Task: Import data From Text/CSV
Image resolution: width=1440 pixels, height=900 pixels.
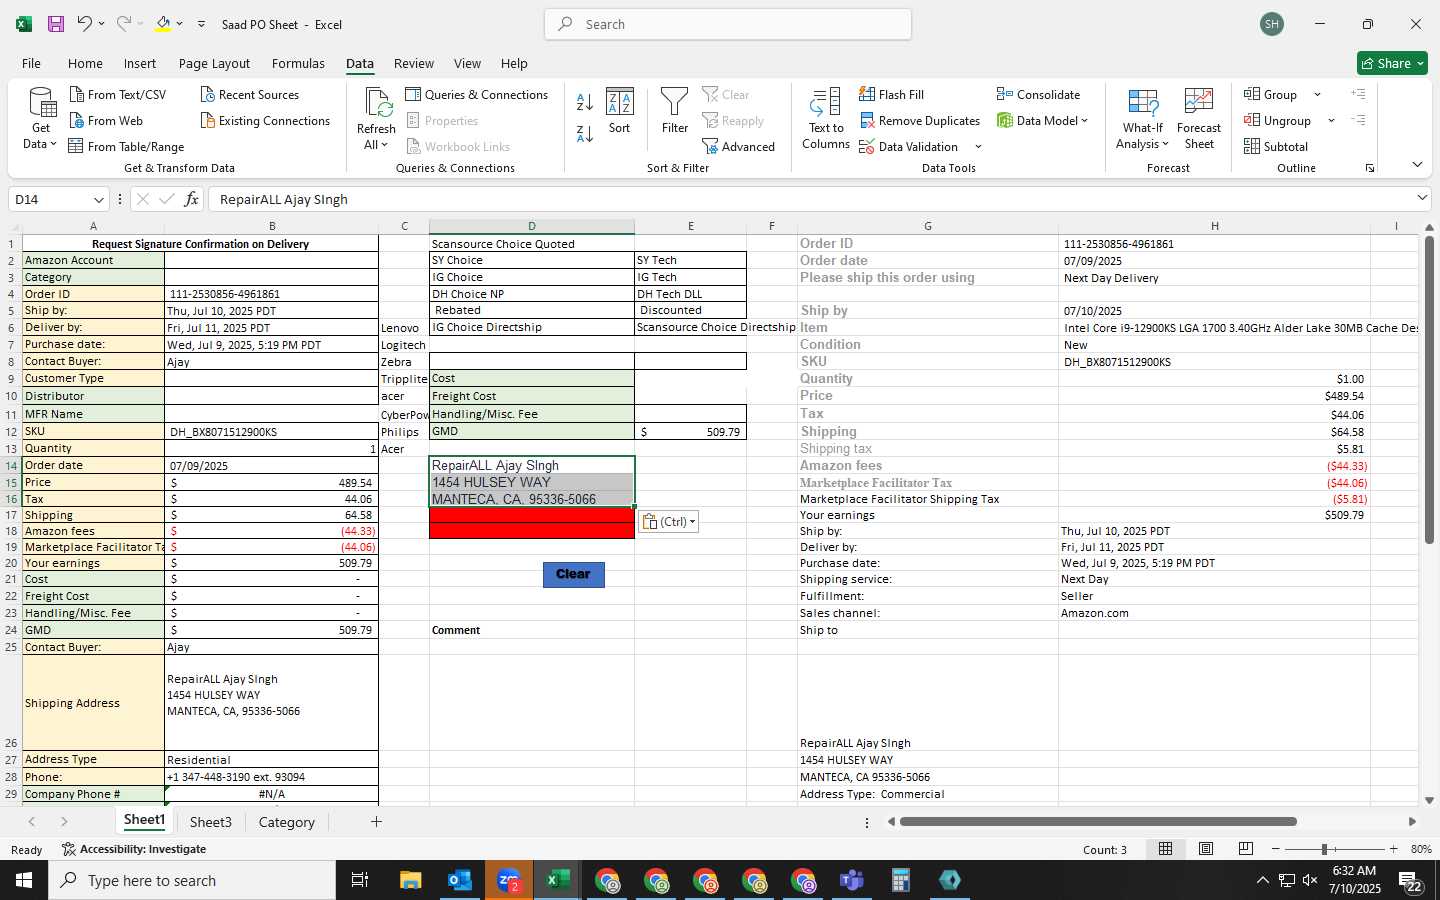Action: [x=118, y=95]
